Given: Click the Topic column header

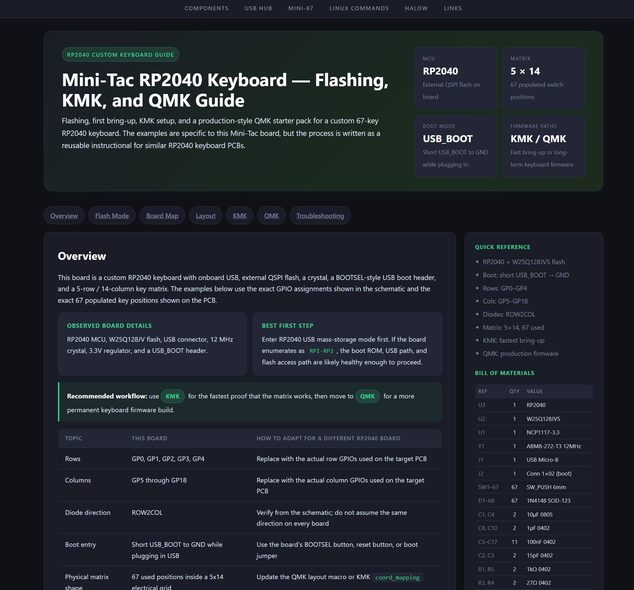Looking at the screenshot, I should (x=73, y=438).
